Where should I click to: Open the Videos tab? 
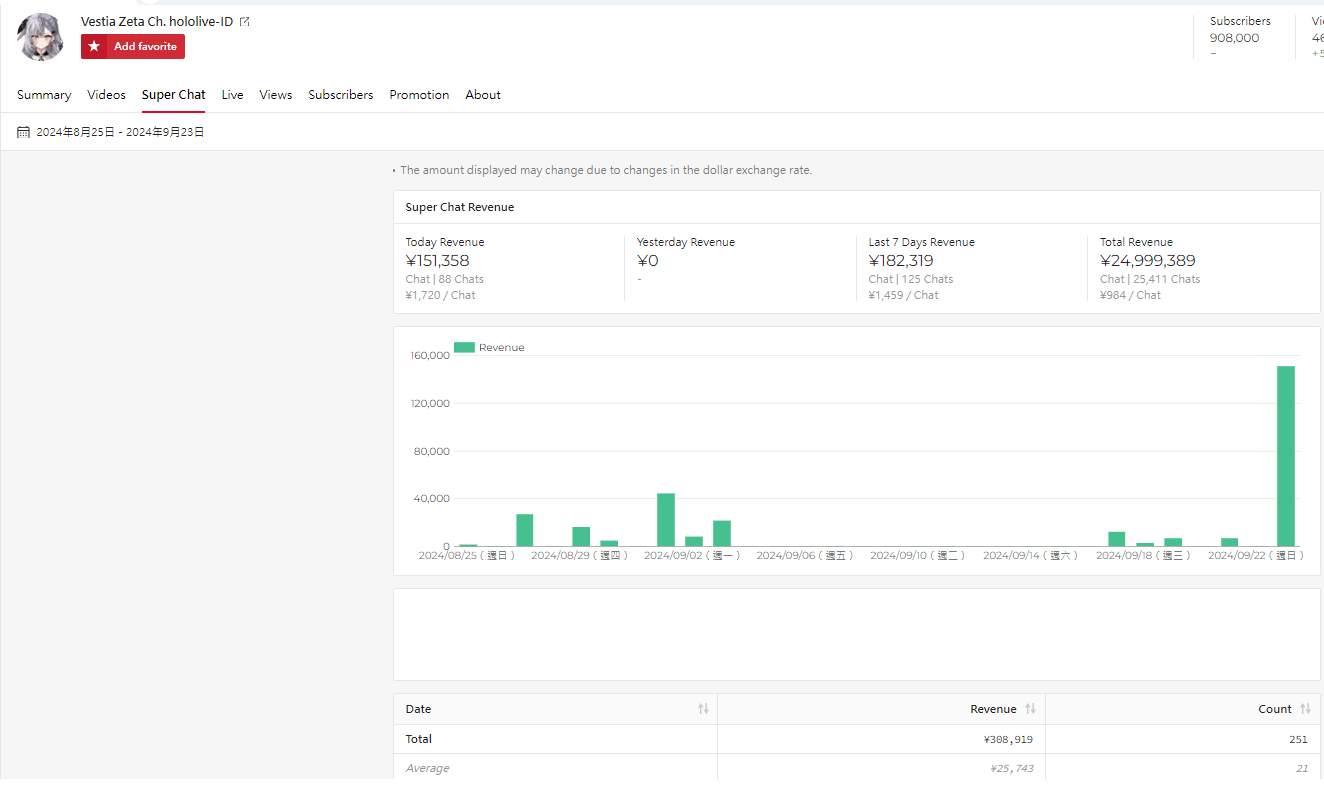[x=106, y=95]
